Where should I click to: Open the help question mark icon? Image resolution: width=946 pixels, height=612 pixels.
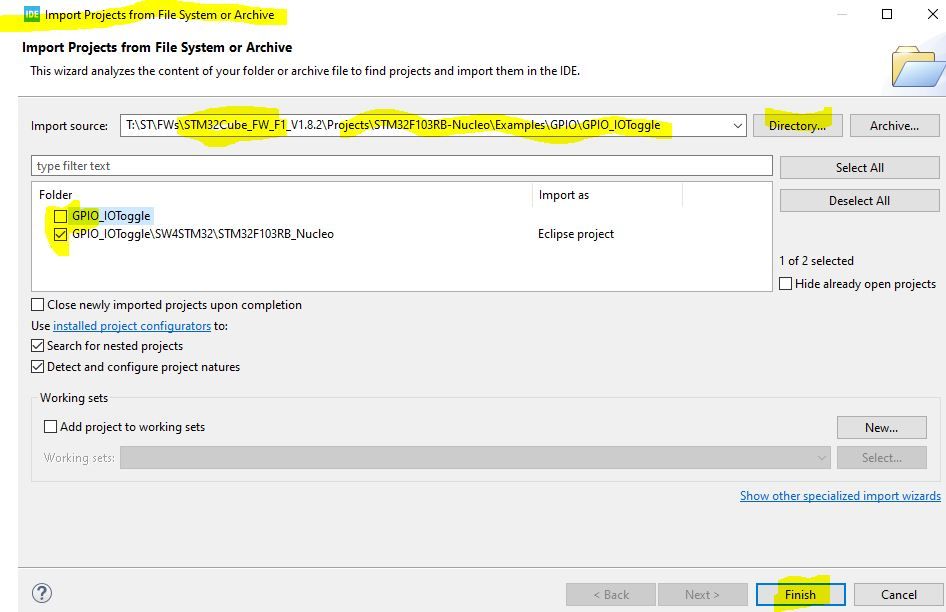(x=42, y=593)
